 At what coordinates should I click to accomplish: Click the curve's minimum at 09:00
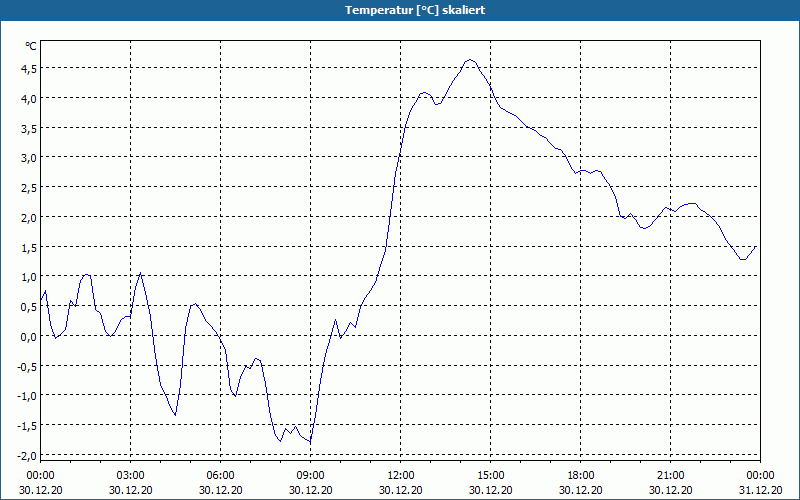tap(310, 441)
